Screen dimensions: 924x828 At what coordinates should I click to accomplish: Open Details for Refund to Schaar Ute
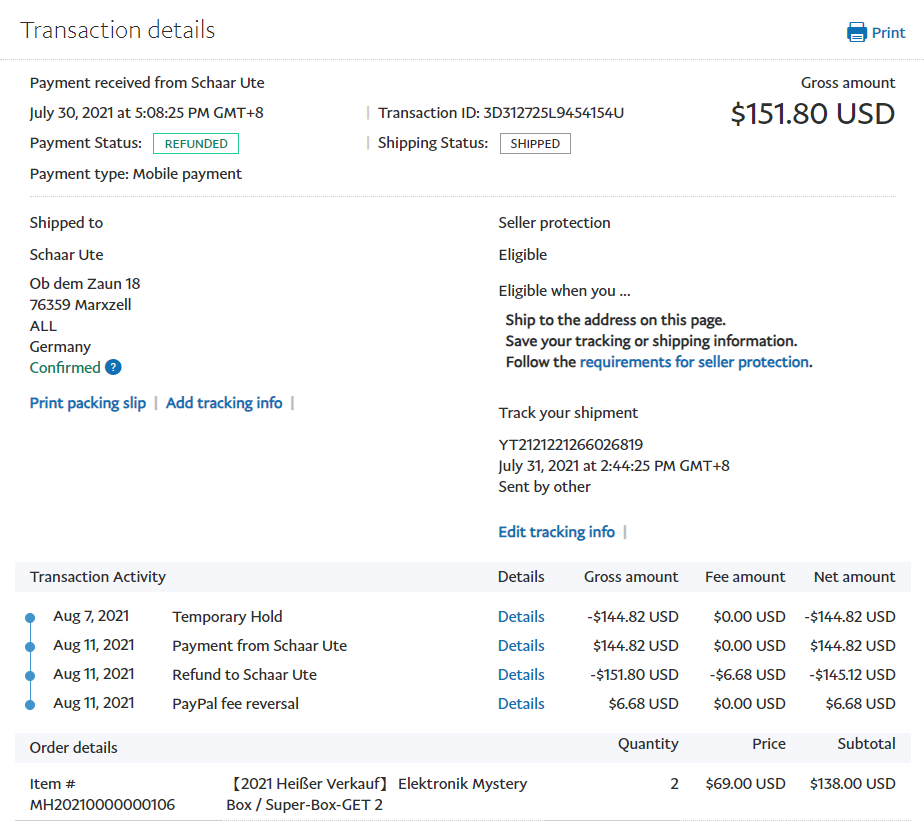pyautogui.click(x=521, y=675)
